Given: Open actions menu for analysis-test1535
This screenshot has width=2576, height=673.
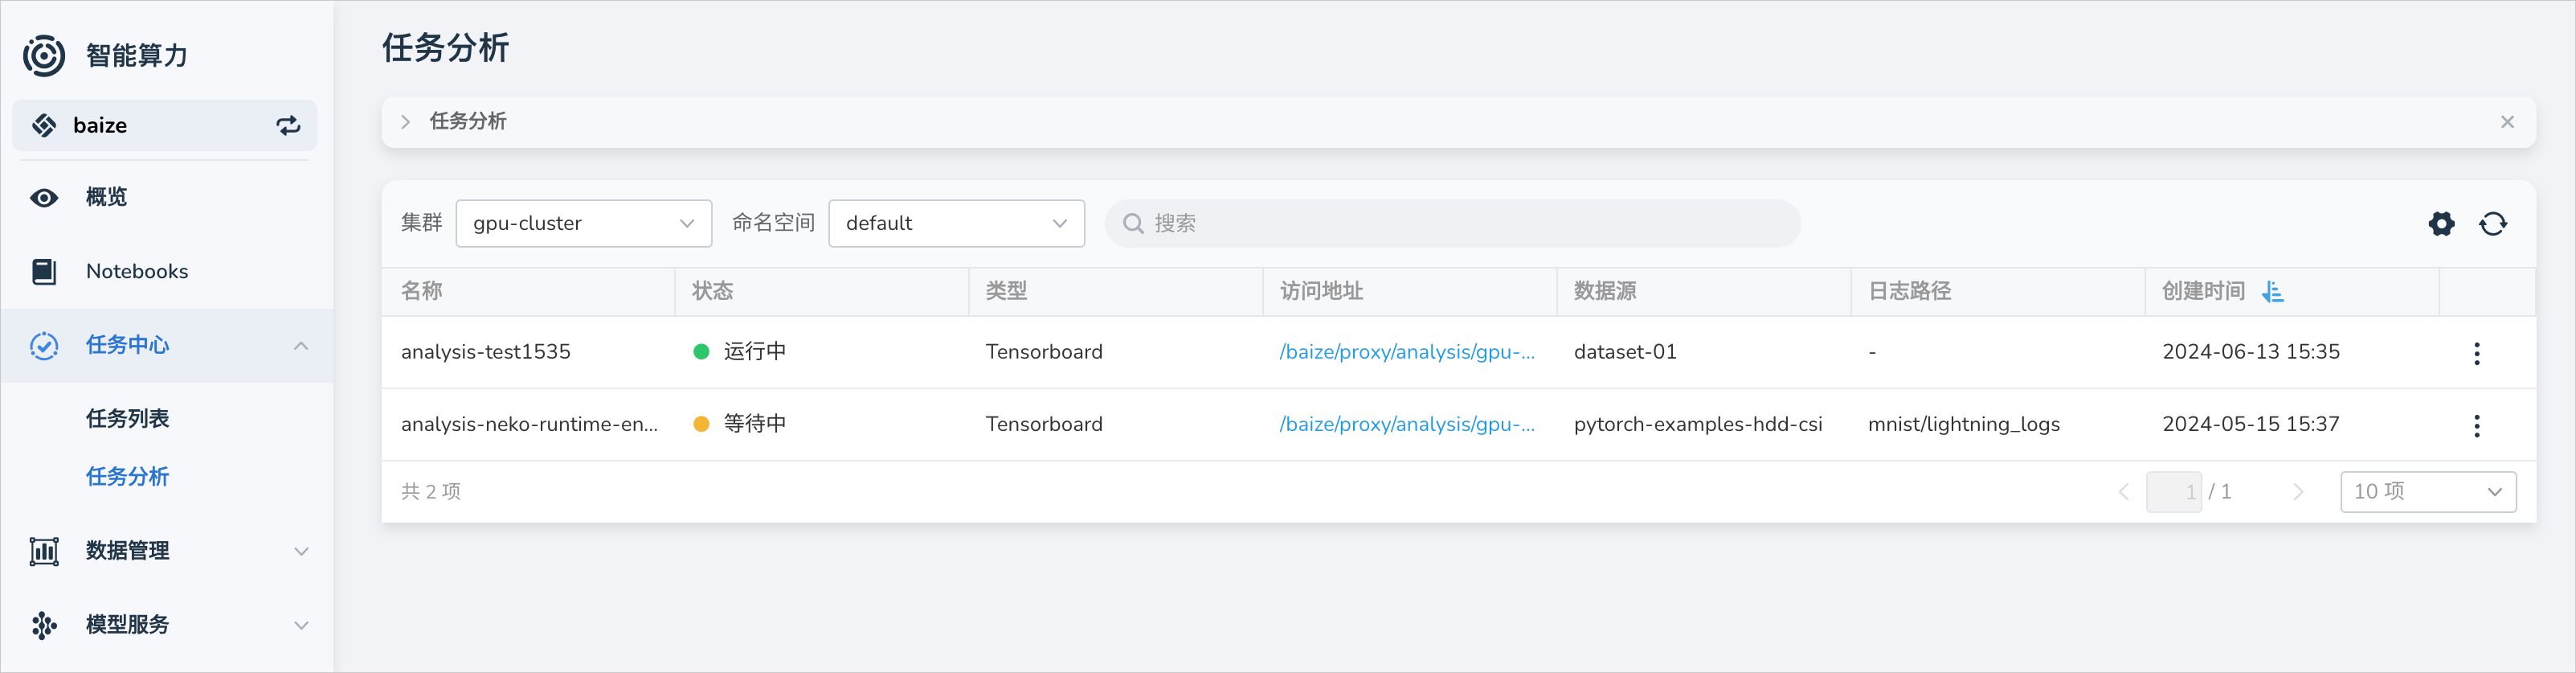Looking at the screenshot, I should (2476, 353).
